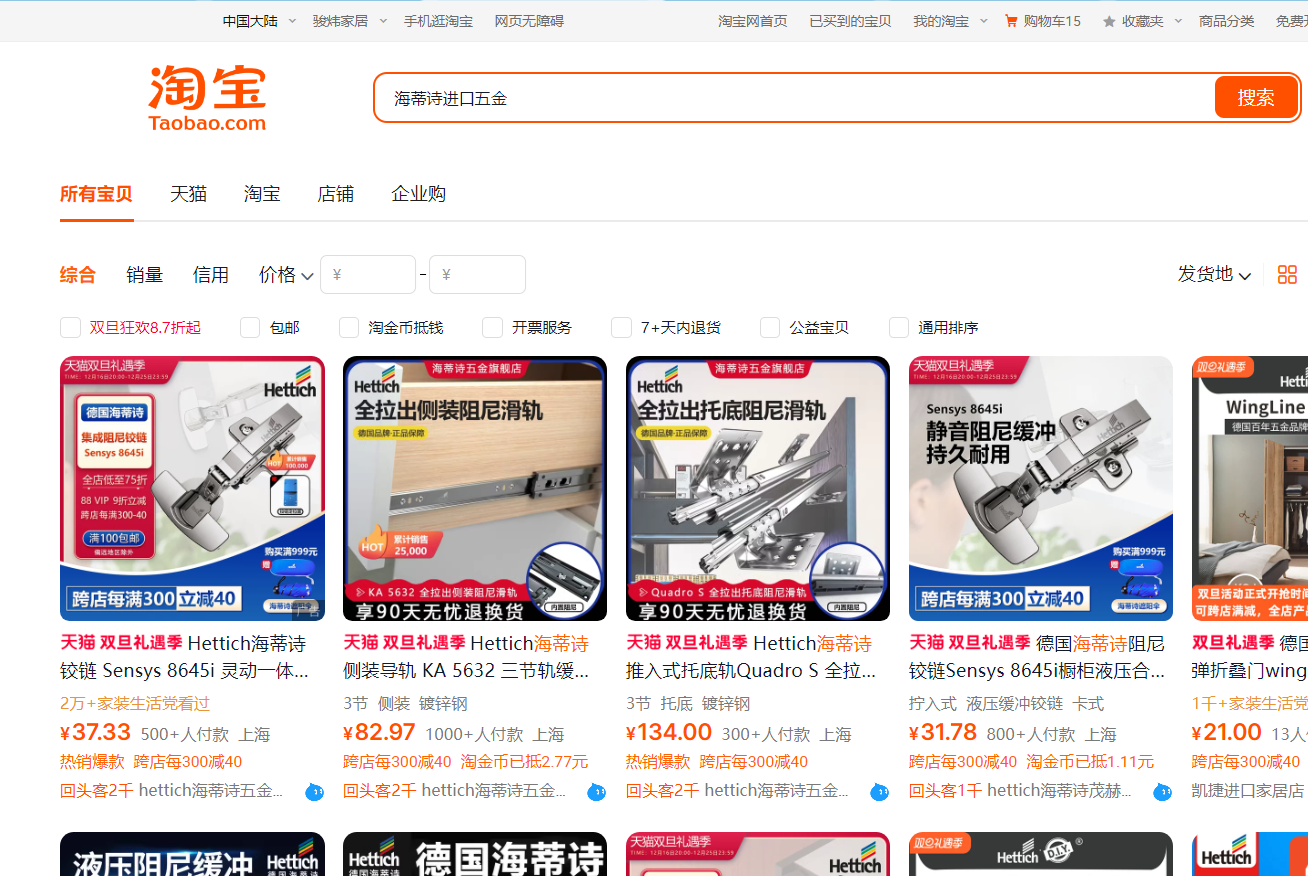Click 淘金币已抵2.77元 promo text

pyautogui.click(x=524, y=762)
